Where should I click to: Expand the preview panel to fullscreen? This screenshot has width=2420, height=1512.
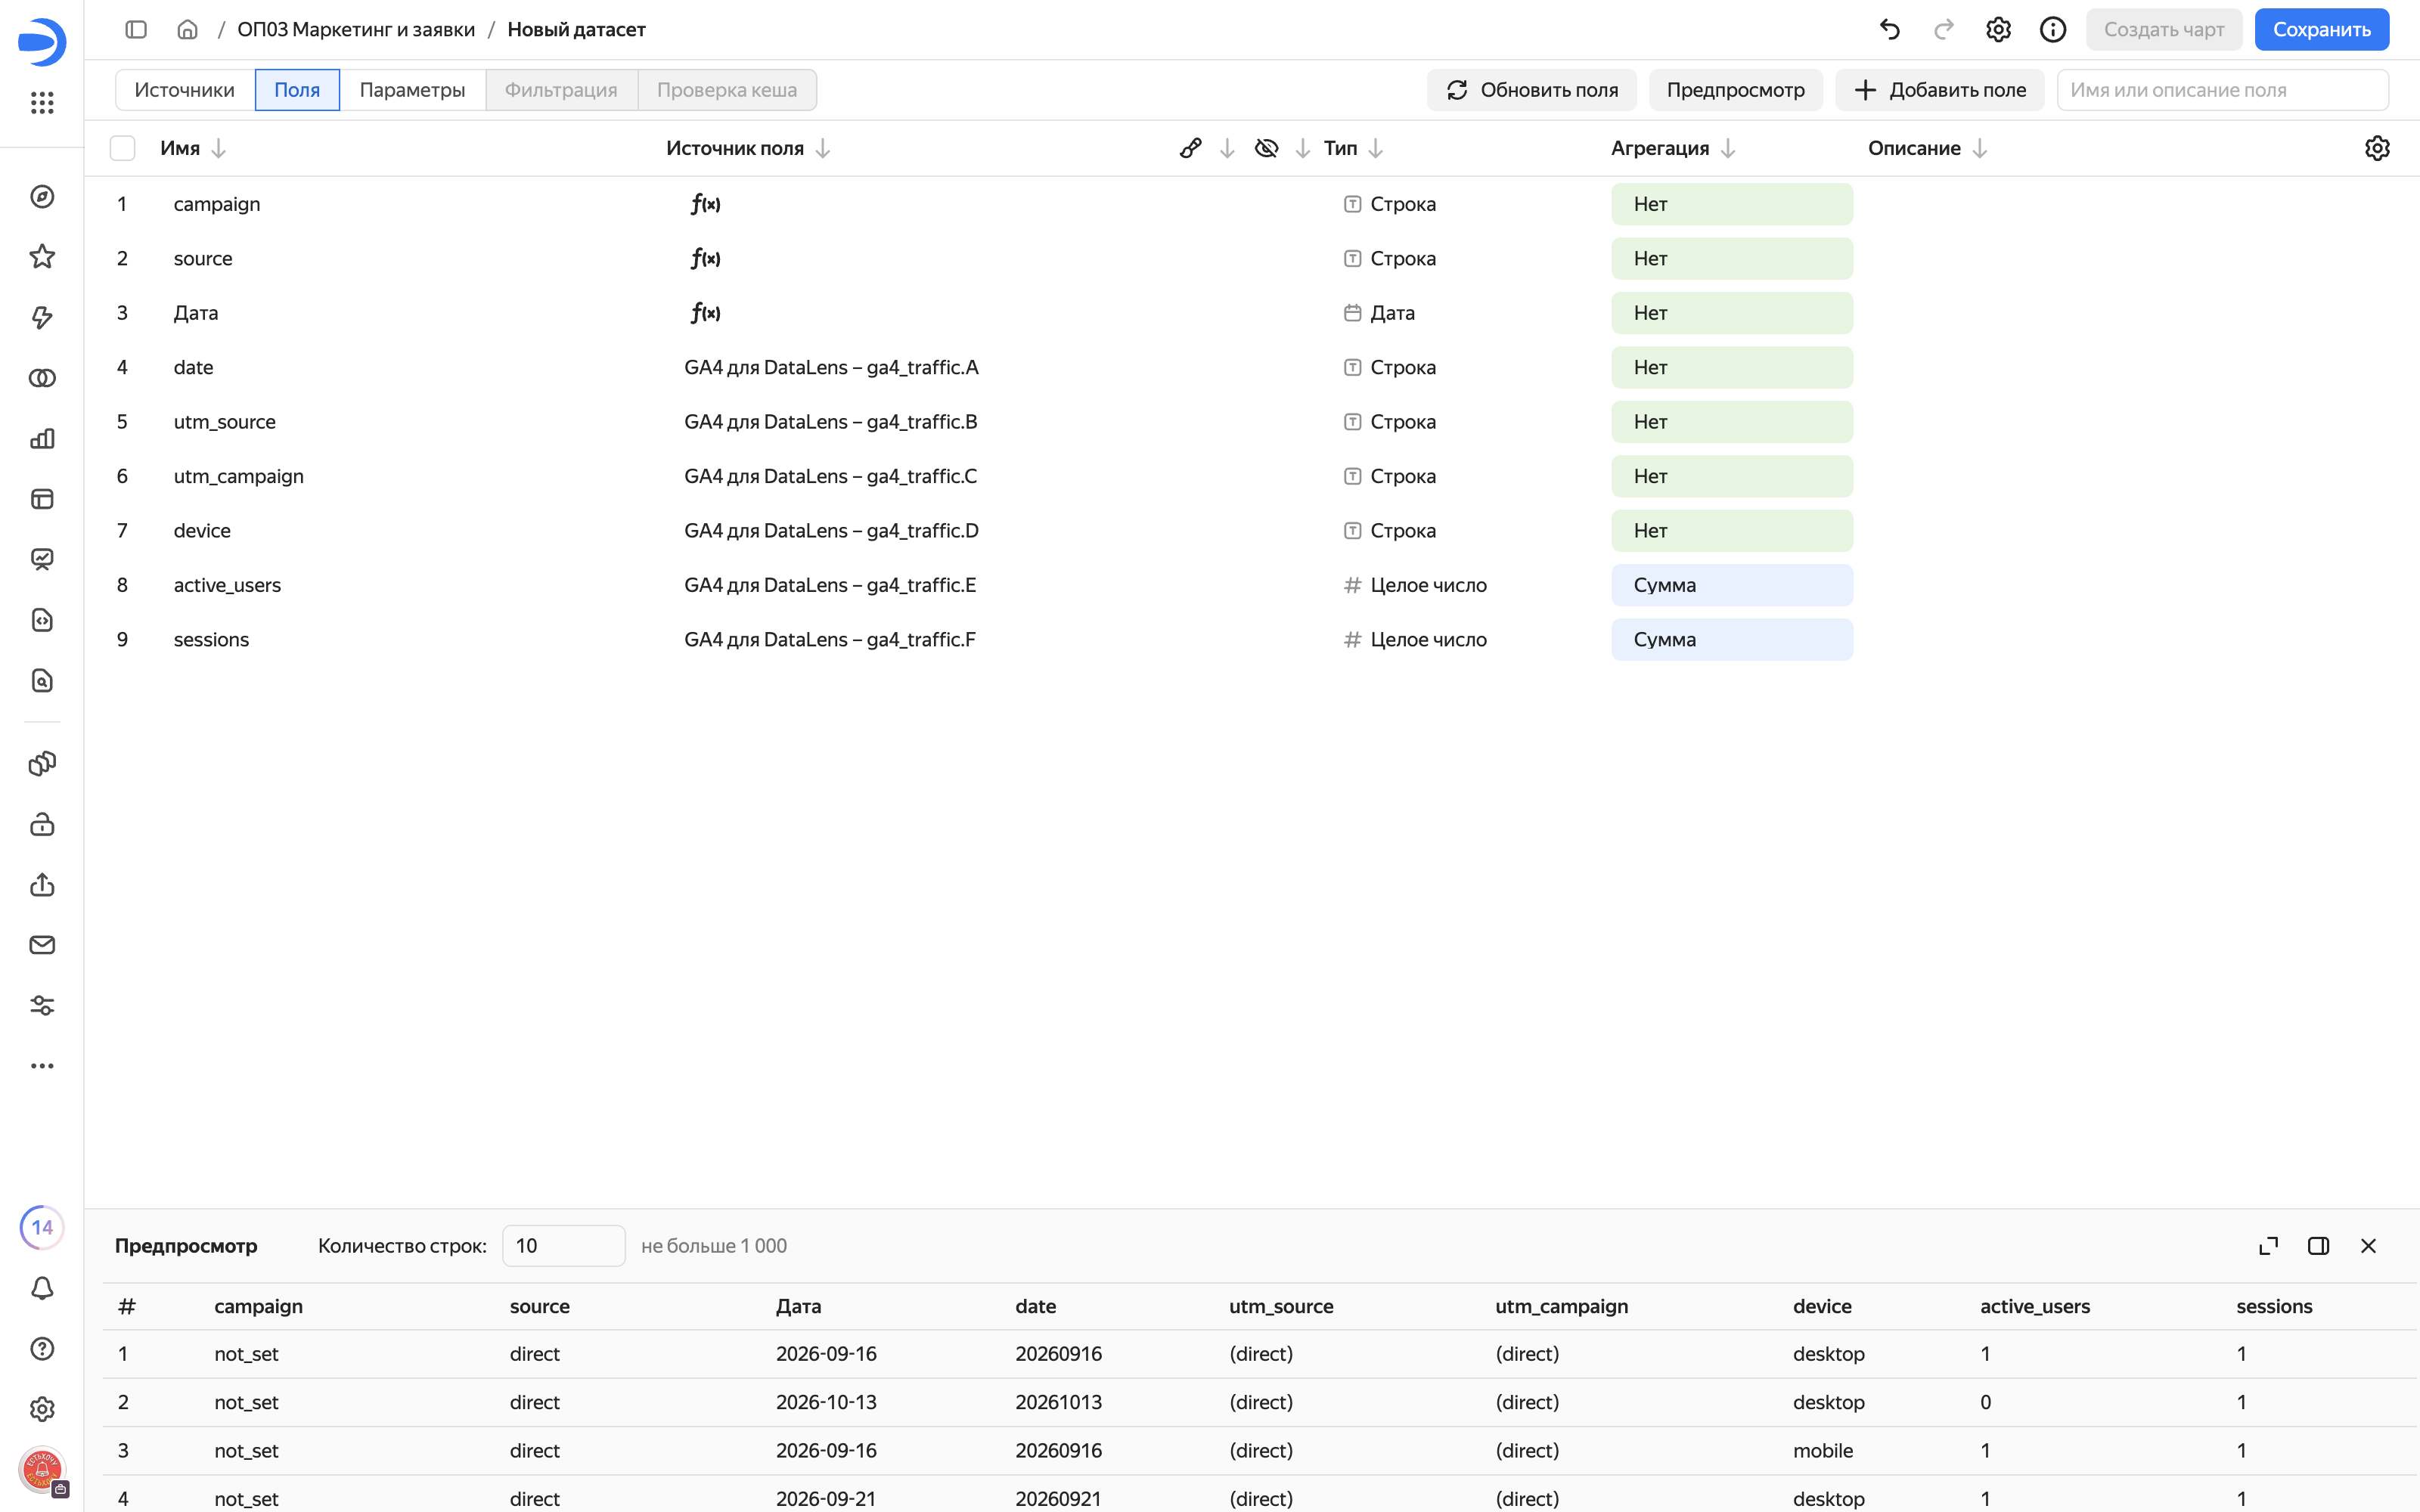pyautogui.click(x=2269, y=1246)
